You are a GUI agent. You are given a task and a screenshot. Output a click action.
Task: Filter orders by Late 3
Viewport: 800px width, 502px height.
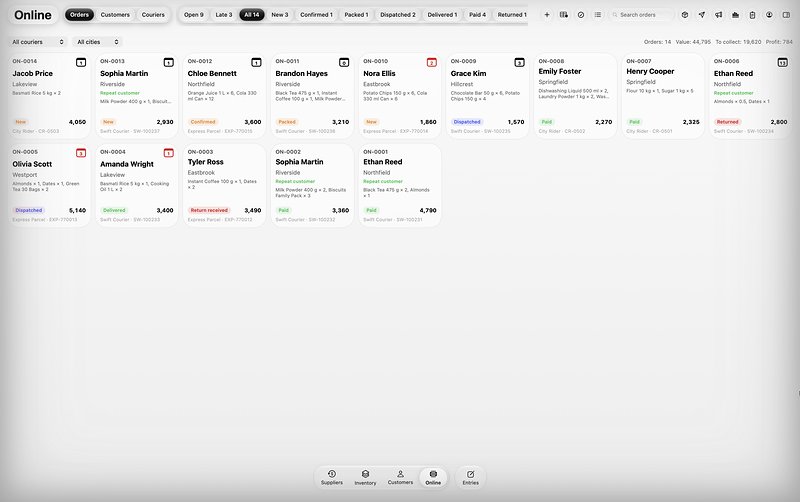pos(223,15)
